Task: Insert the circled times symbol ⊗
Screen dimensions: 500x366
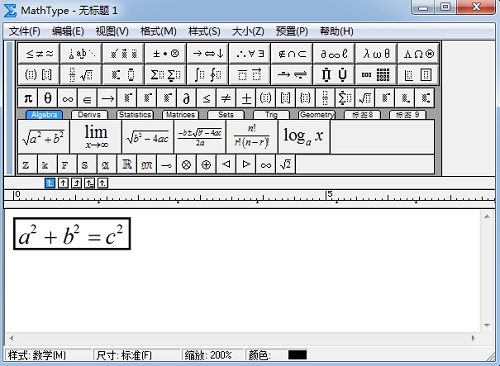Action: coord(186,164)
